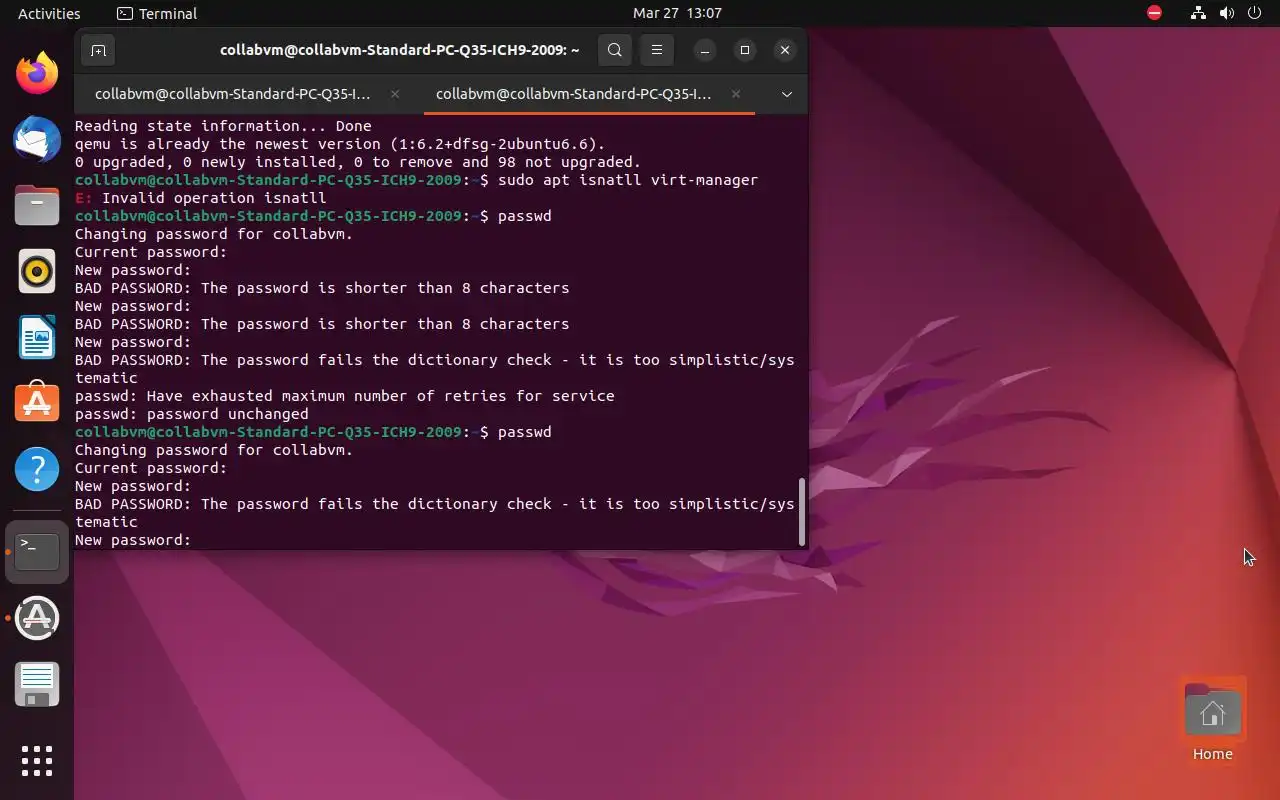Open the text editor dock icon

point(37,684)
